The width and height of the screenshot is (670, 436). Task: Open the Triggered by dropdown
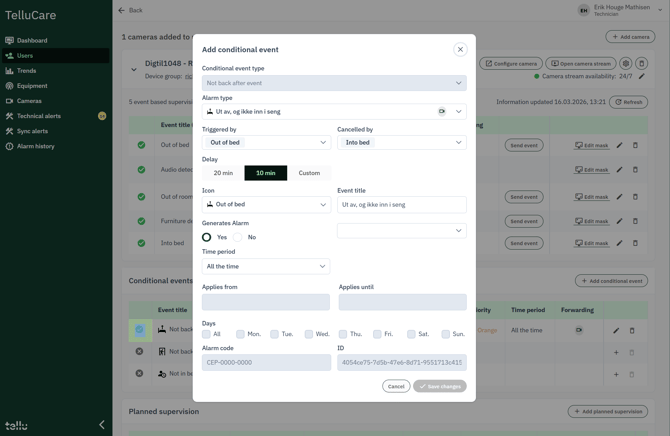pos(266,142)
